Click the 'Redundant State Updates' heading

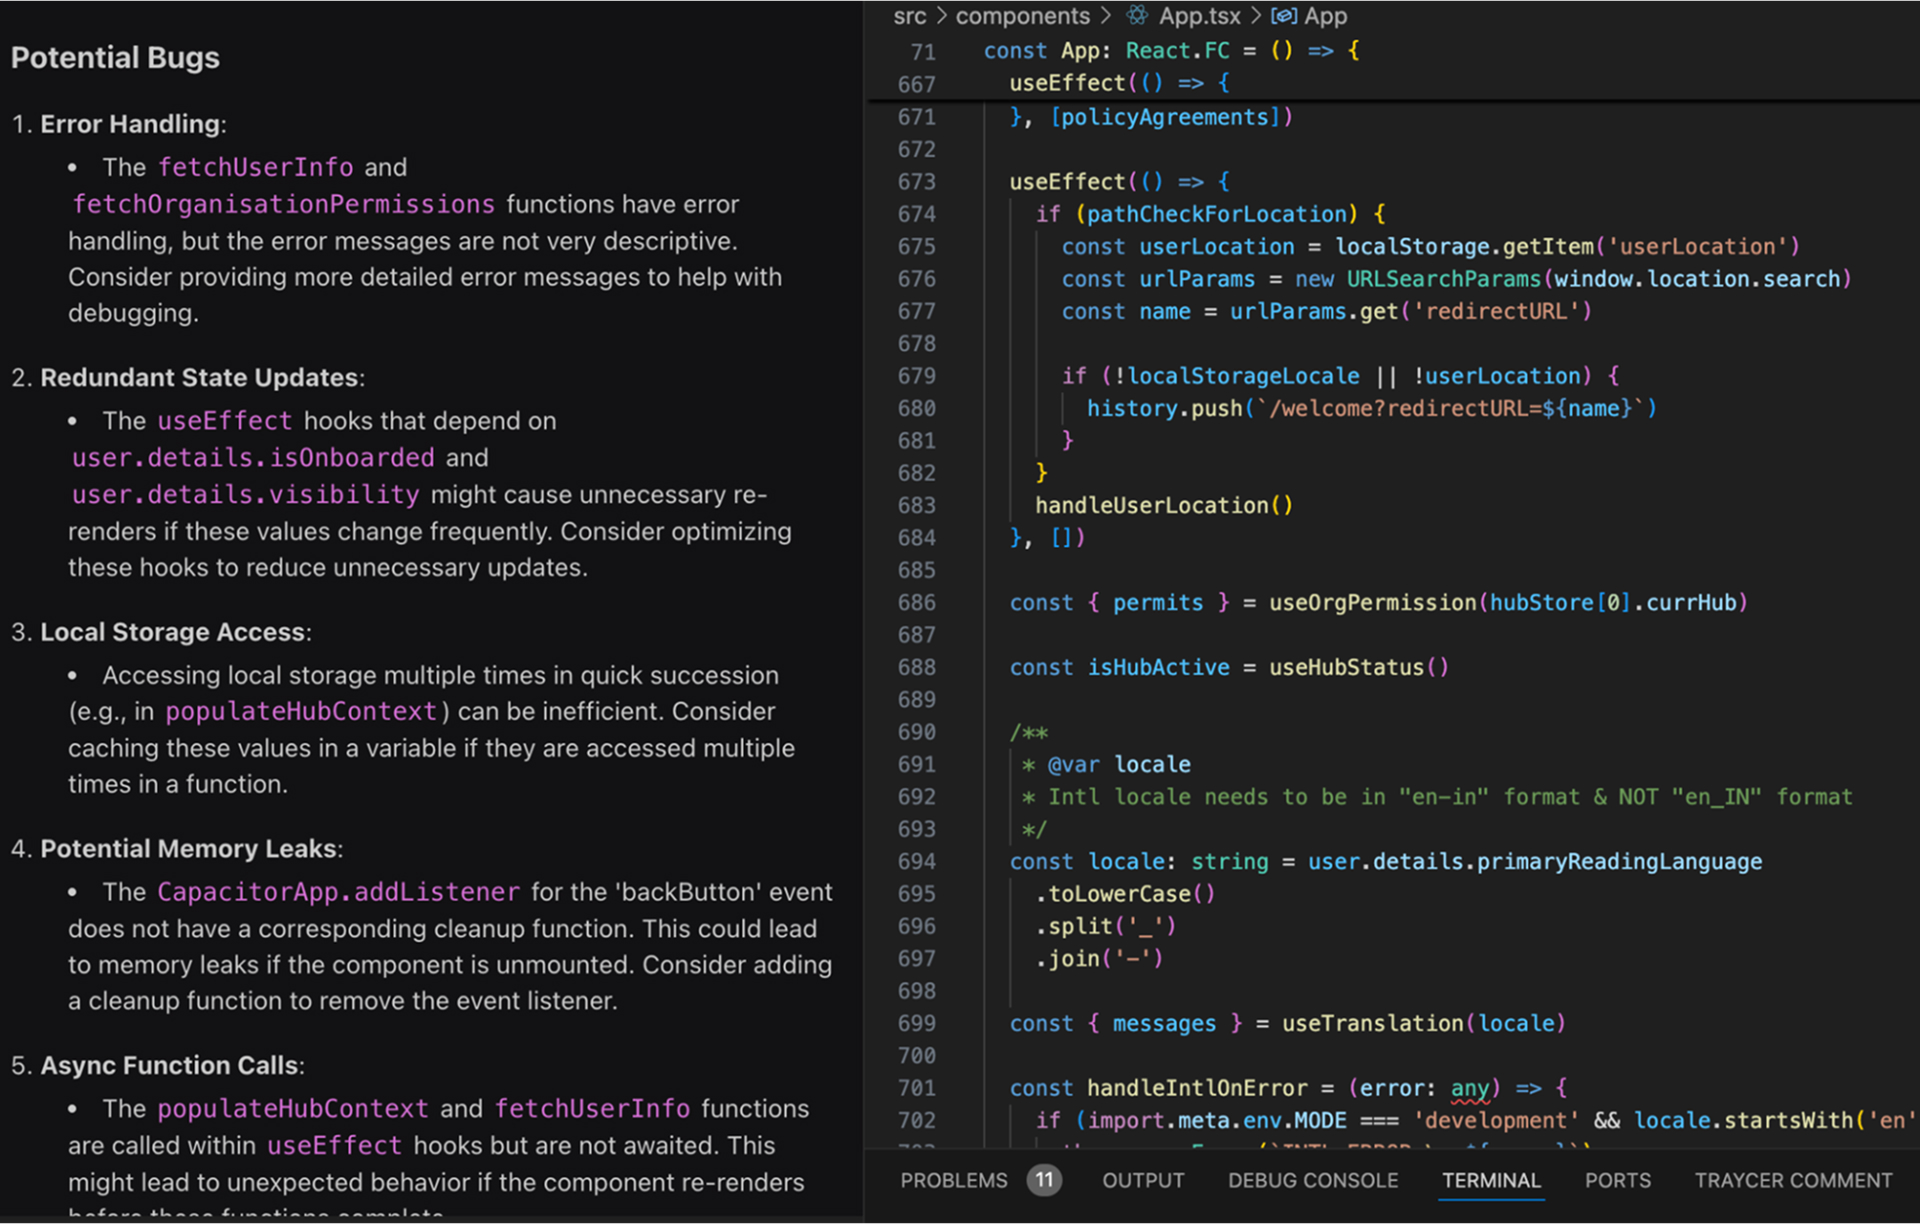click(x=199, y=378)
